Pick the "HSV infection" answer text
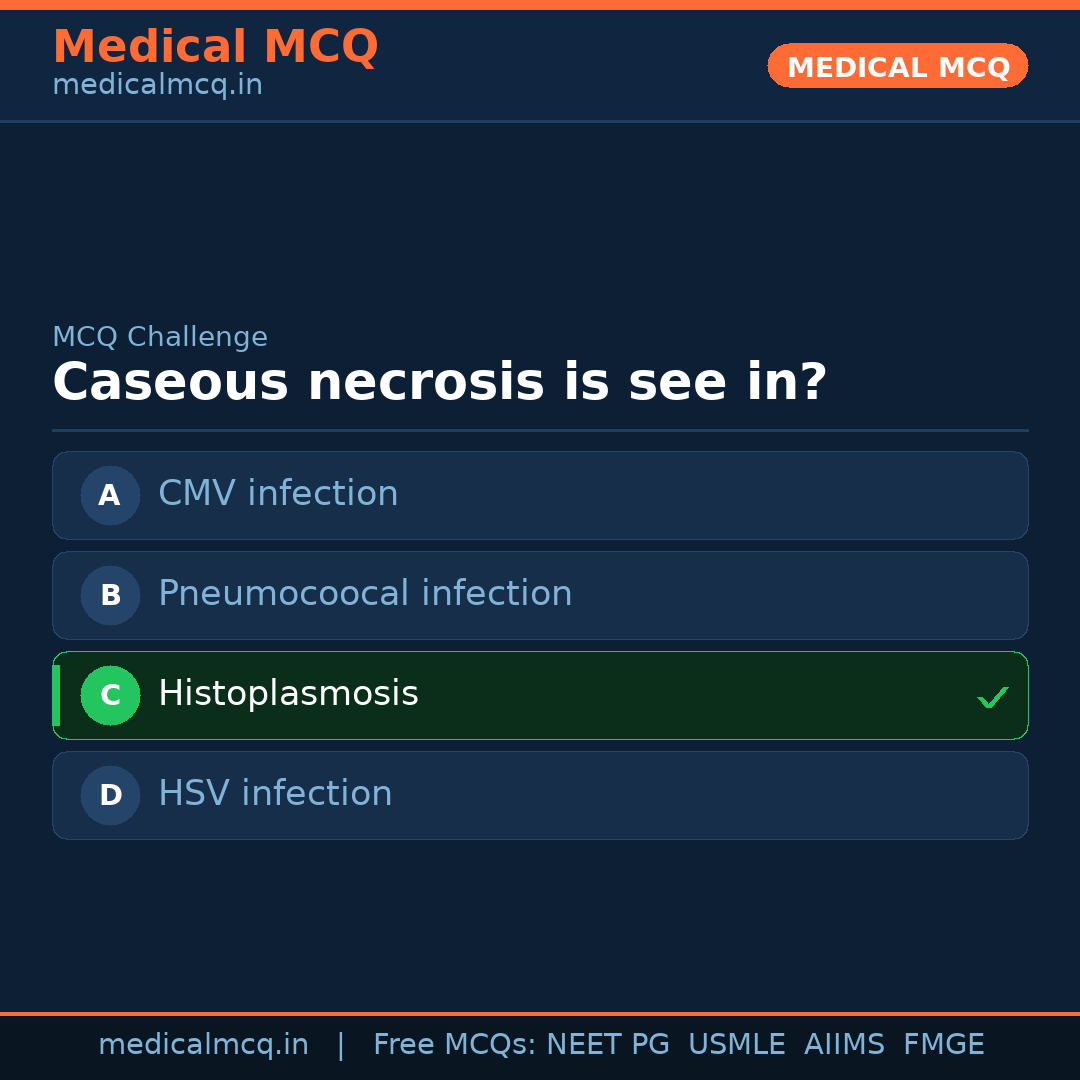 coord(275,794)
